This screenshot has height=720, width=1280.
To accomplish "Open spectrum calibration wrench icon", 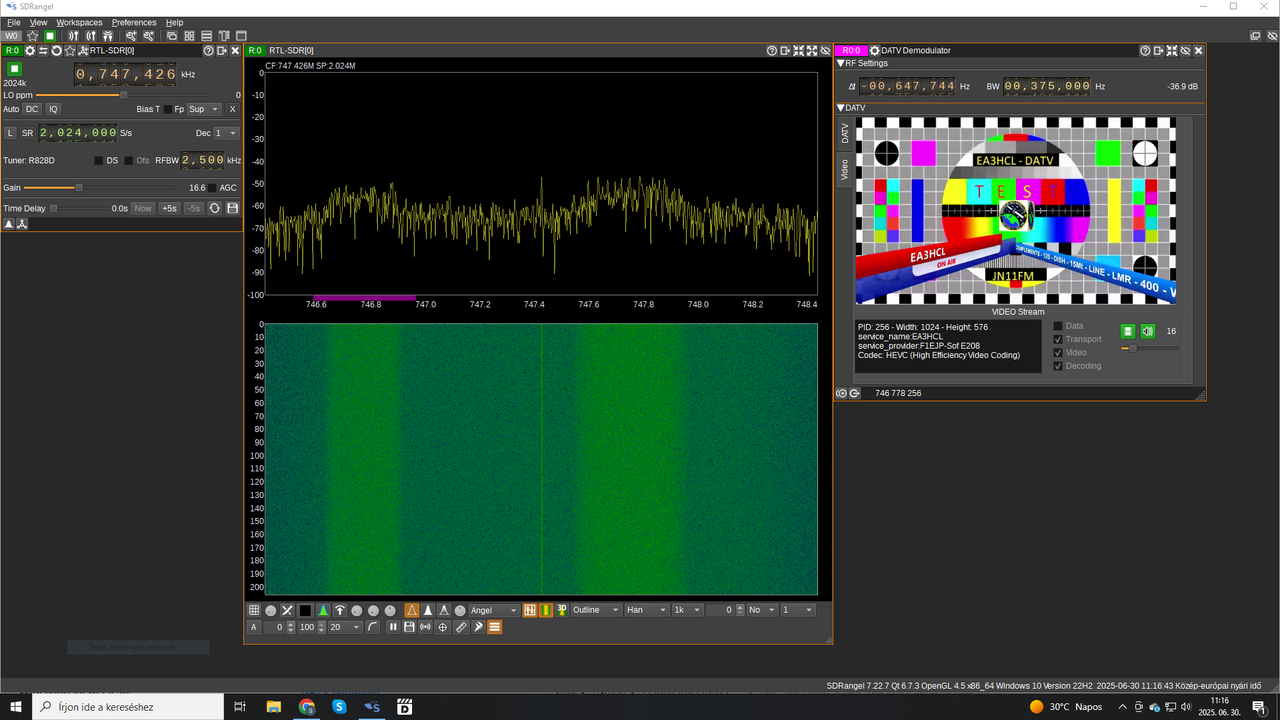I will (479, 627).
